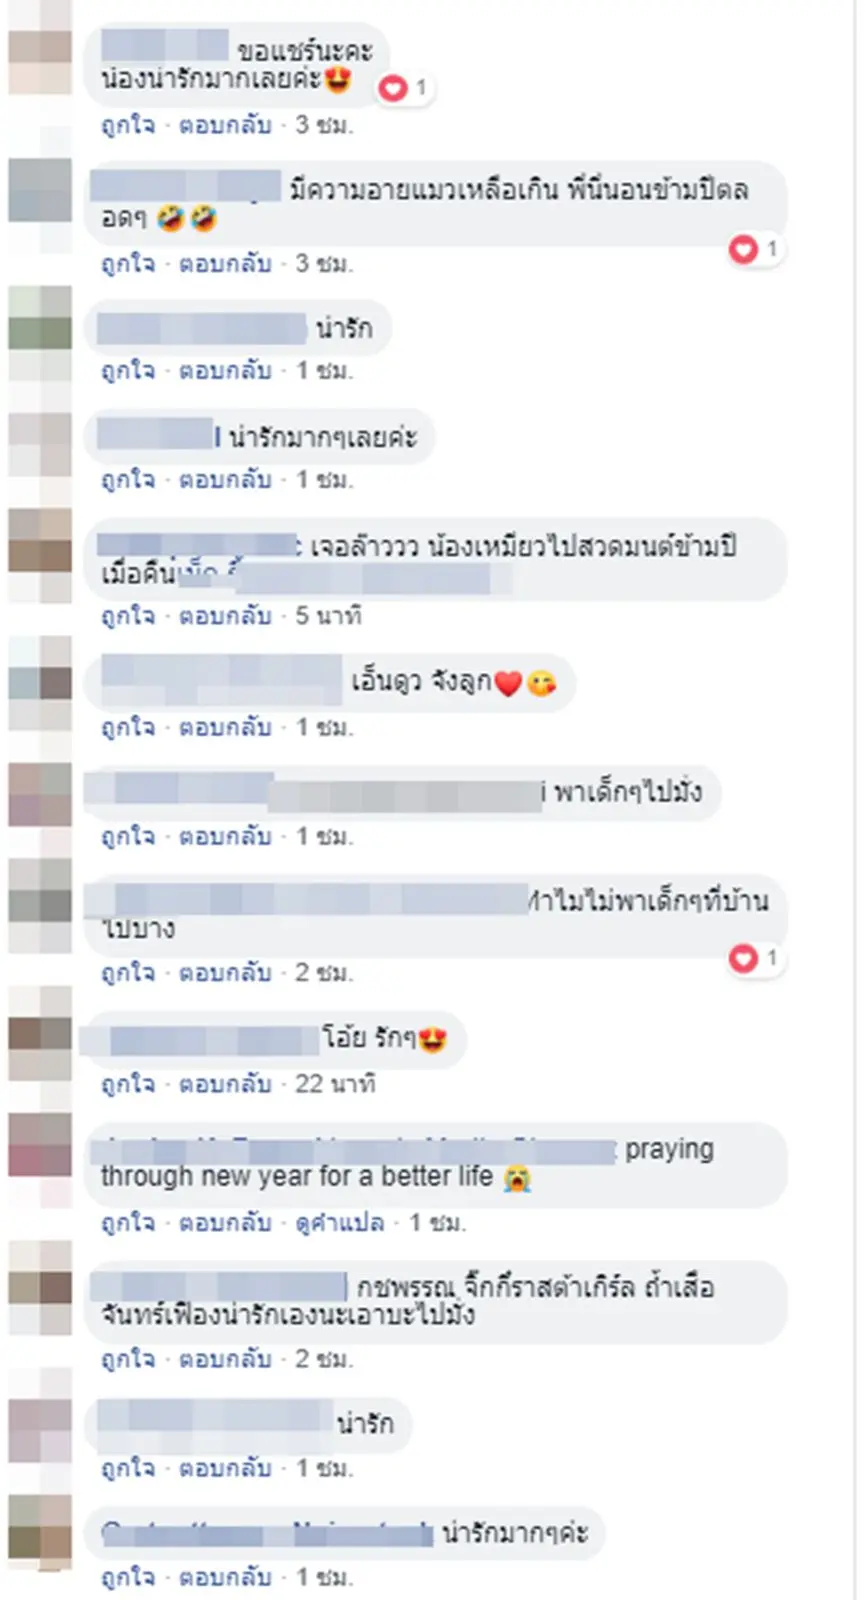Image resolution: width=866 pixels, height=1600 pixels.
Task: Like the น่ารักมากๆเลยค่ะ comment
Action: (x=128, y=479)
